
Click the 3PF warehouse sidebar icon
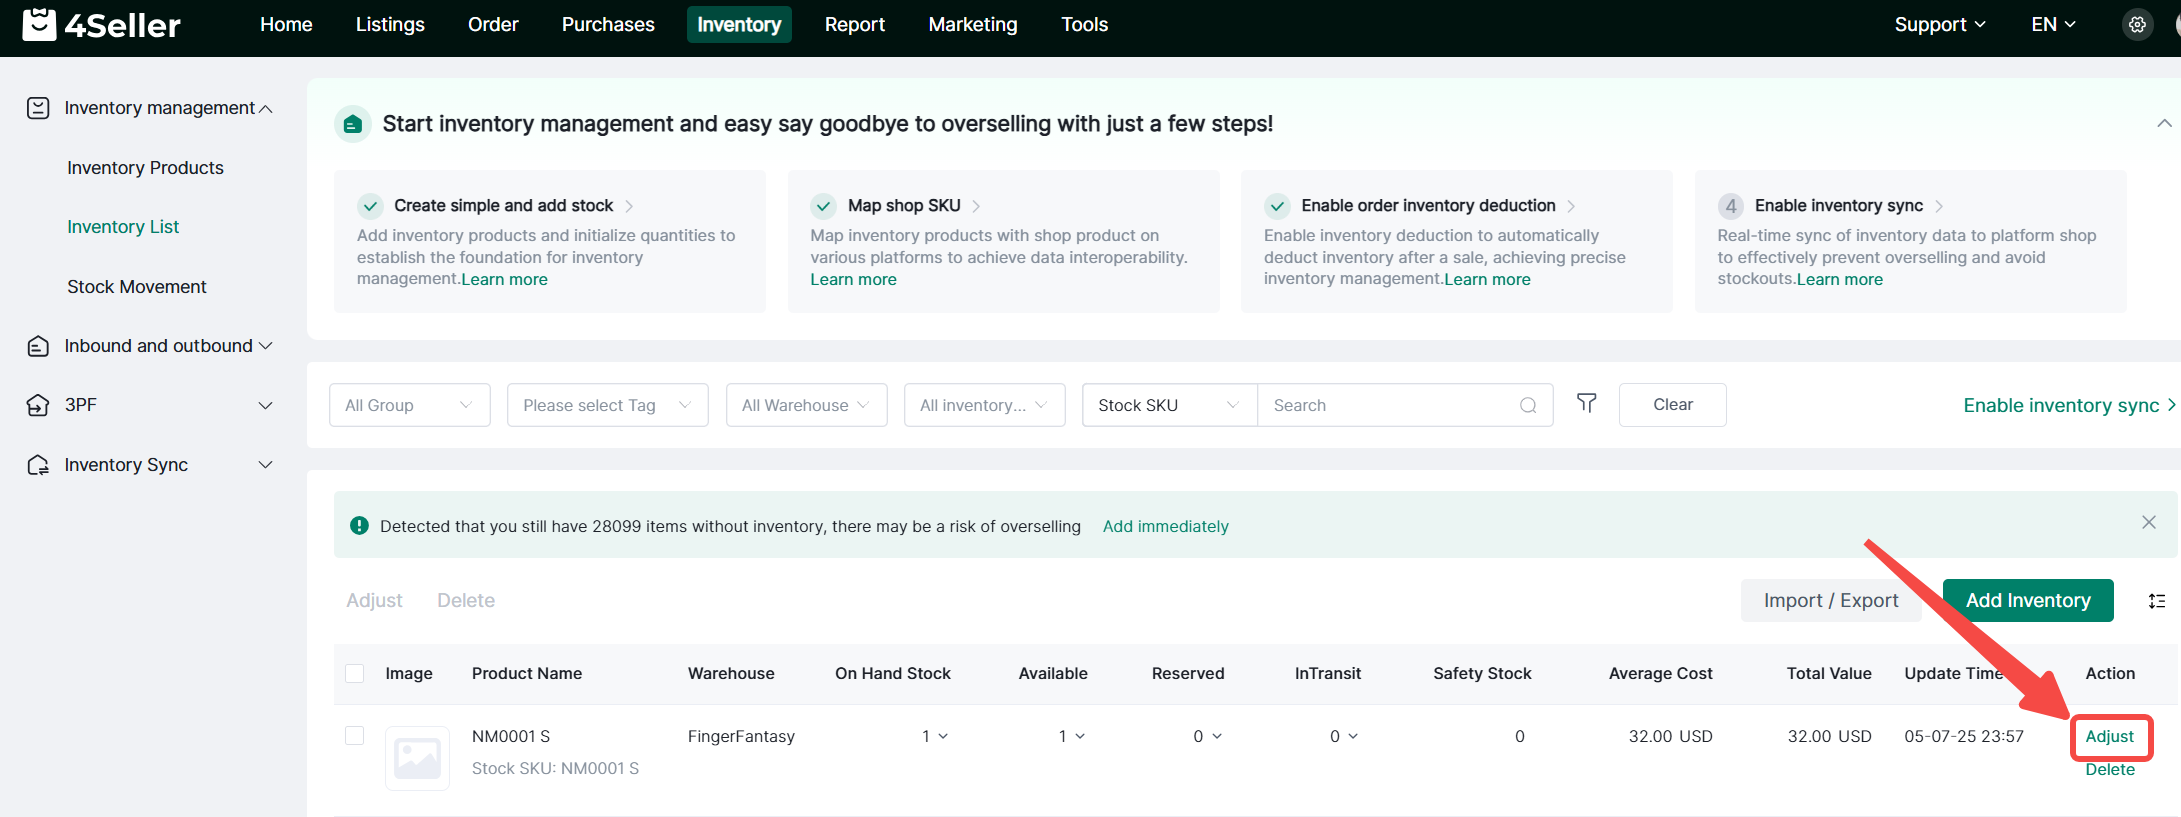click(38, 405)
